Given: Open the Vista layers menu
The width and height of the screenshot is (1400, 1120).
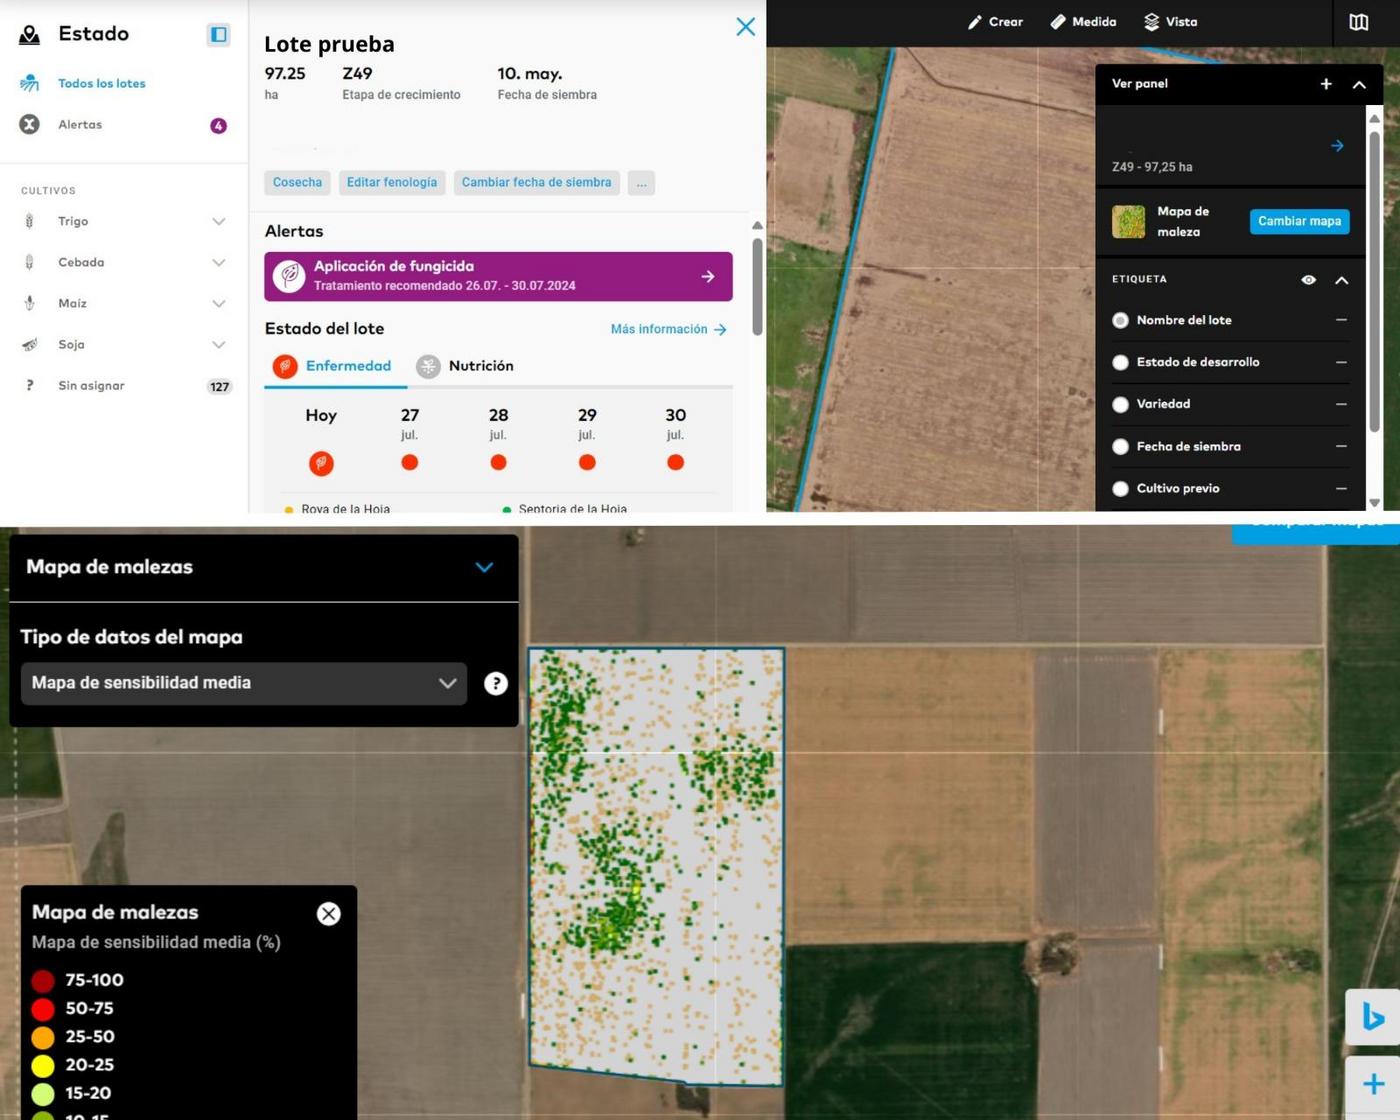Looking at the screenshot, I should pyautogui.click(x=1170, y=22).
